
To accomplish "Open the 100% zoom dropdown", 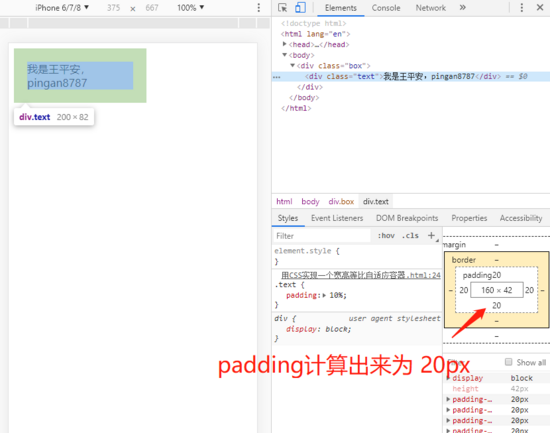I will click(x=190, y=8).
